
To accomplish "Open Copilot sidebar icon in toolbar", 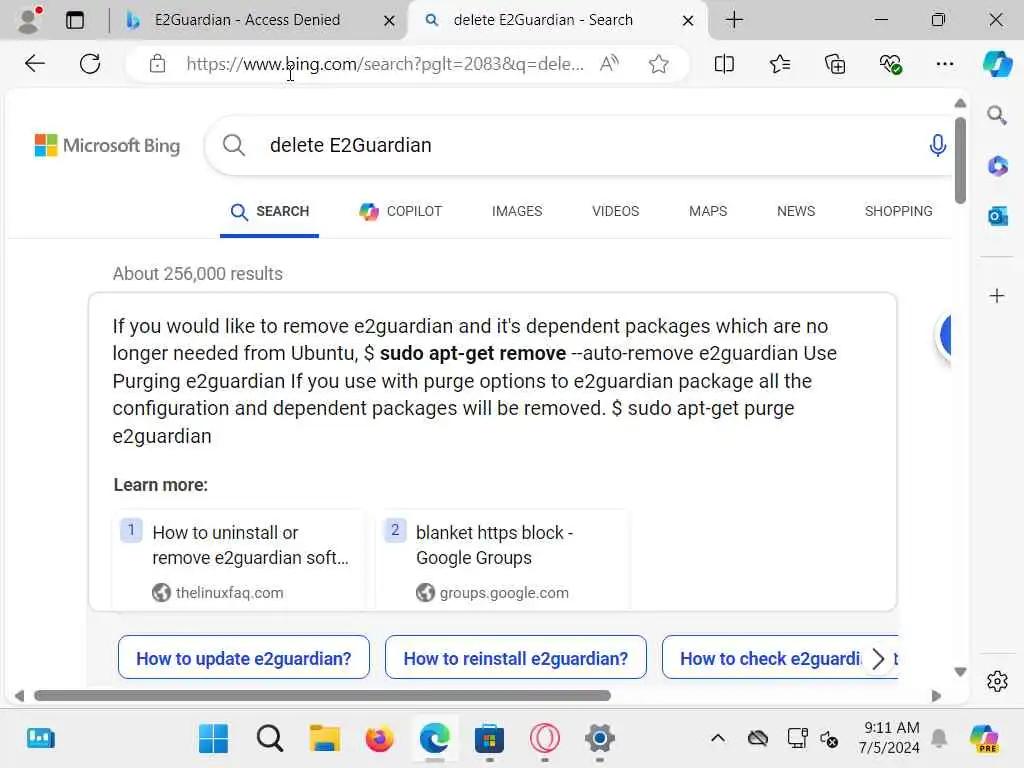I will coord(997,63).
